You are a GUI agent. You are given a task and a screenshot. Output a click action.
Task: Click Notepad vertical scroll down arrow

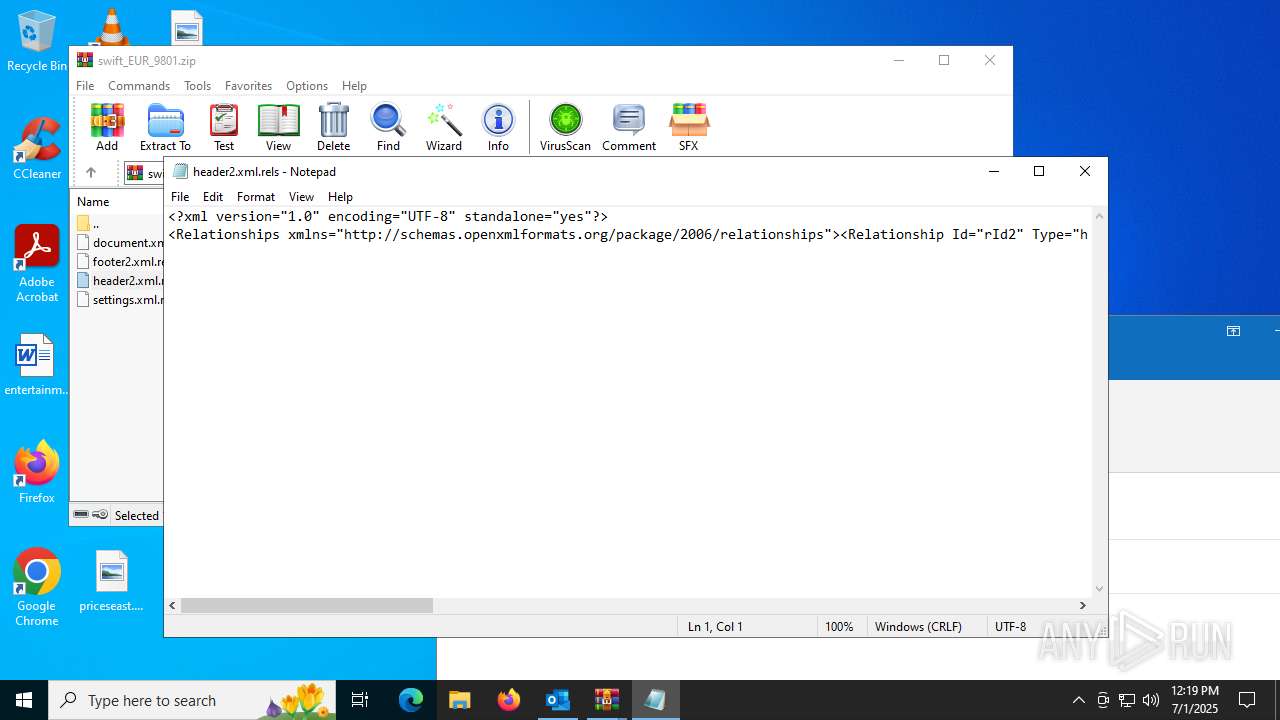pyautogui.click(x=1099, y=589)
